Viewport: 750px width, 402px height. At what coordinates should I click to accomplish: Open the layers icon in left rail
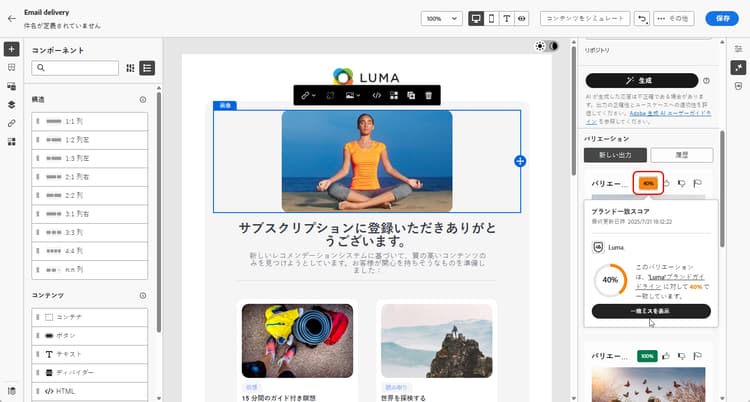pyautogui.click(x=11, y=105)
